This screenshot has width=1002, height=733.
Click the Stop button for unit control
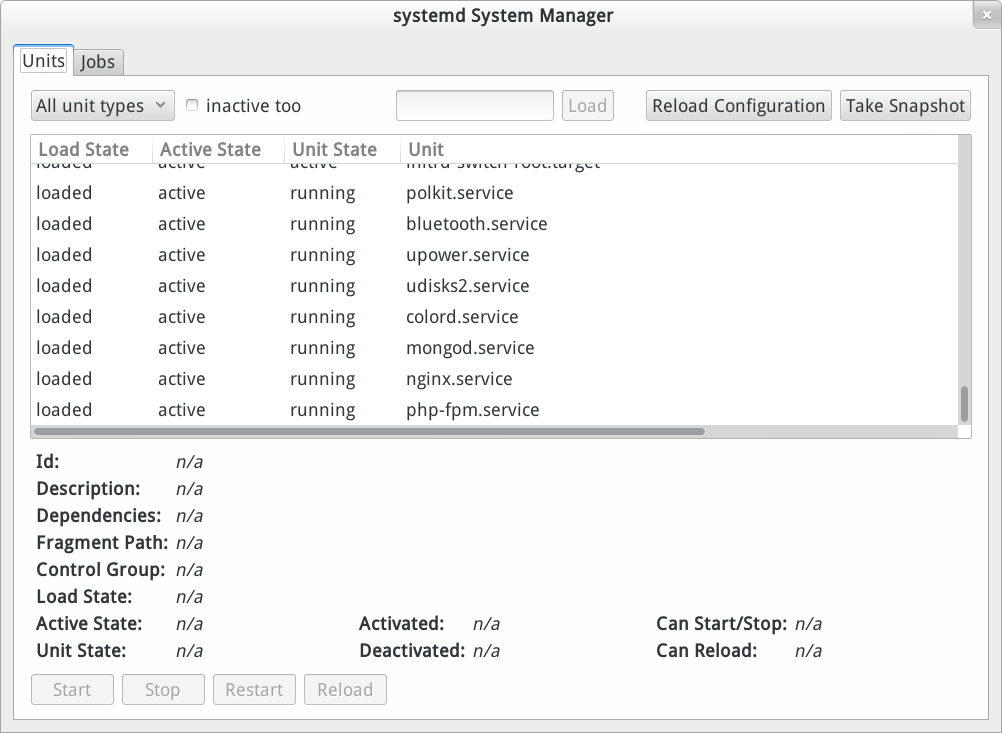(x=163, y=689)
